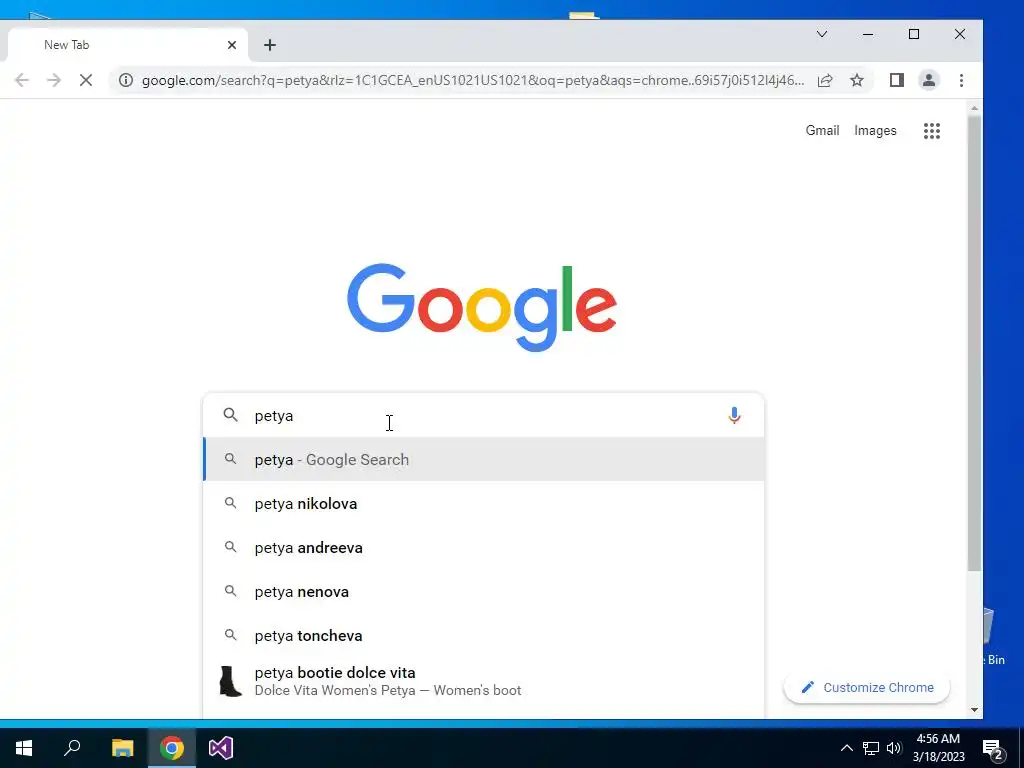View site information icon in address bar
Image resolution: width=1024 pixels, height=768 pixels.
pos(126,80)
